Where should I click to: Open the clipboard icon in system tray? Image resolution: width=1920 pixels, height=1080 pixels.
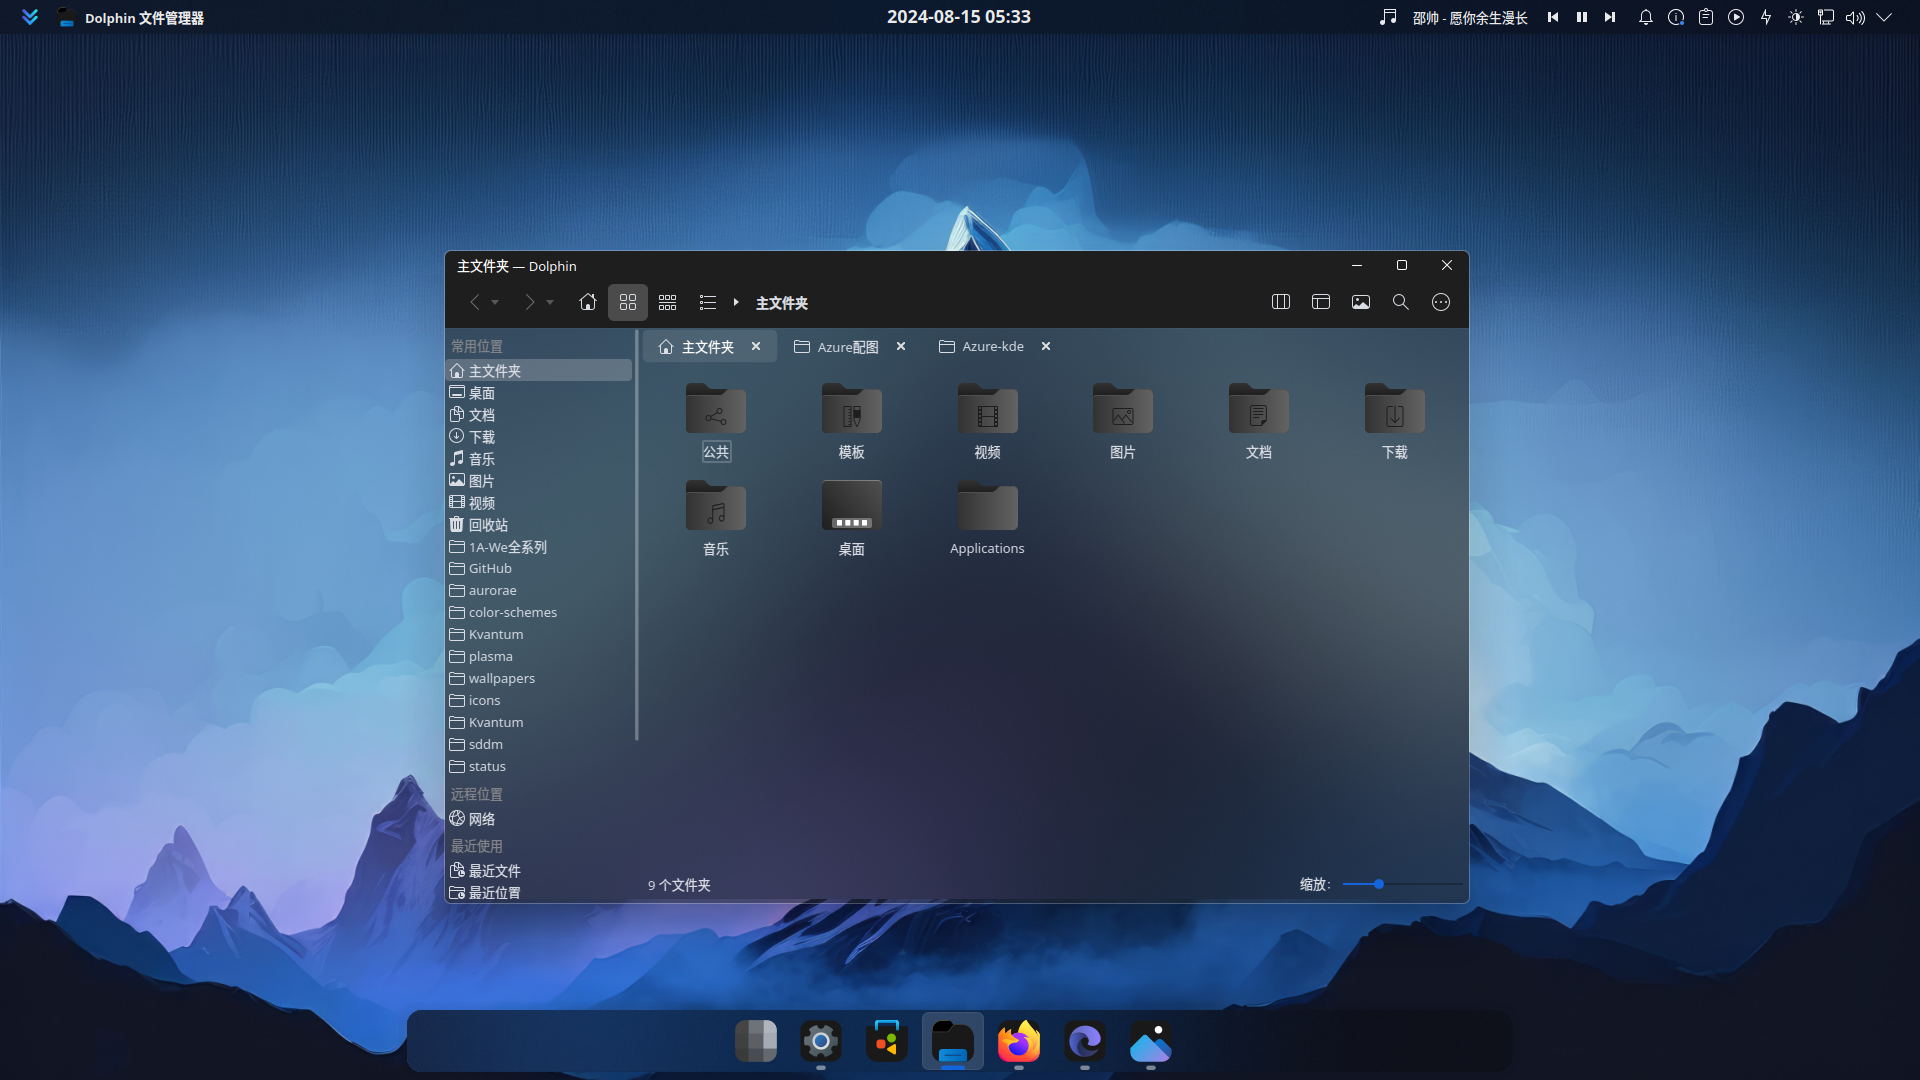coord(1706,17)
